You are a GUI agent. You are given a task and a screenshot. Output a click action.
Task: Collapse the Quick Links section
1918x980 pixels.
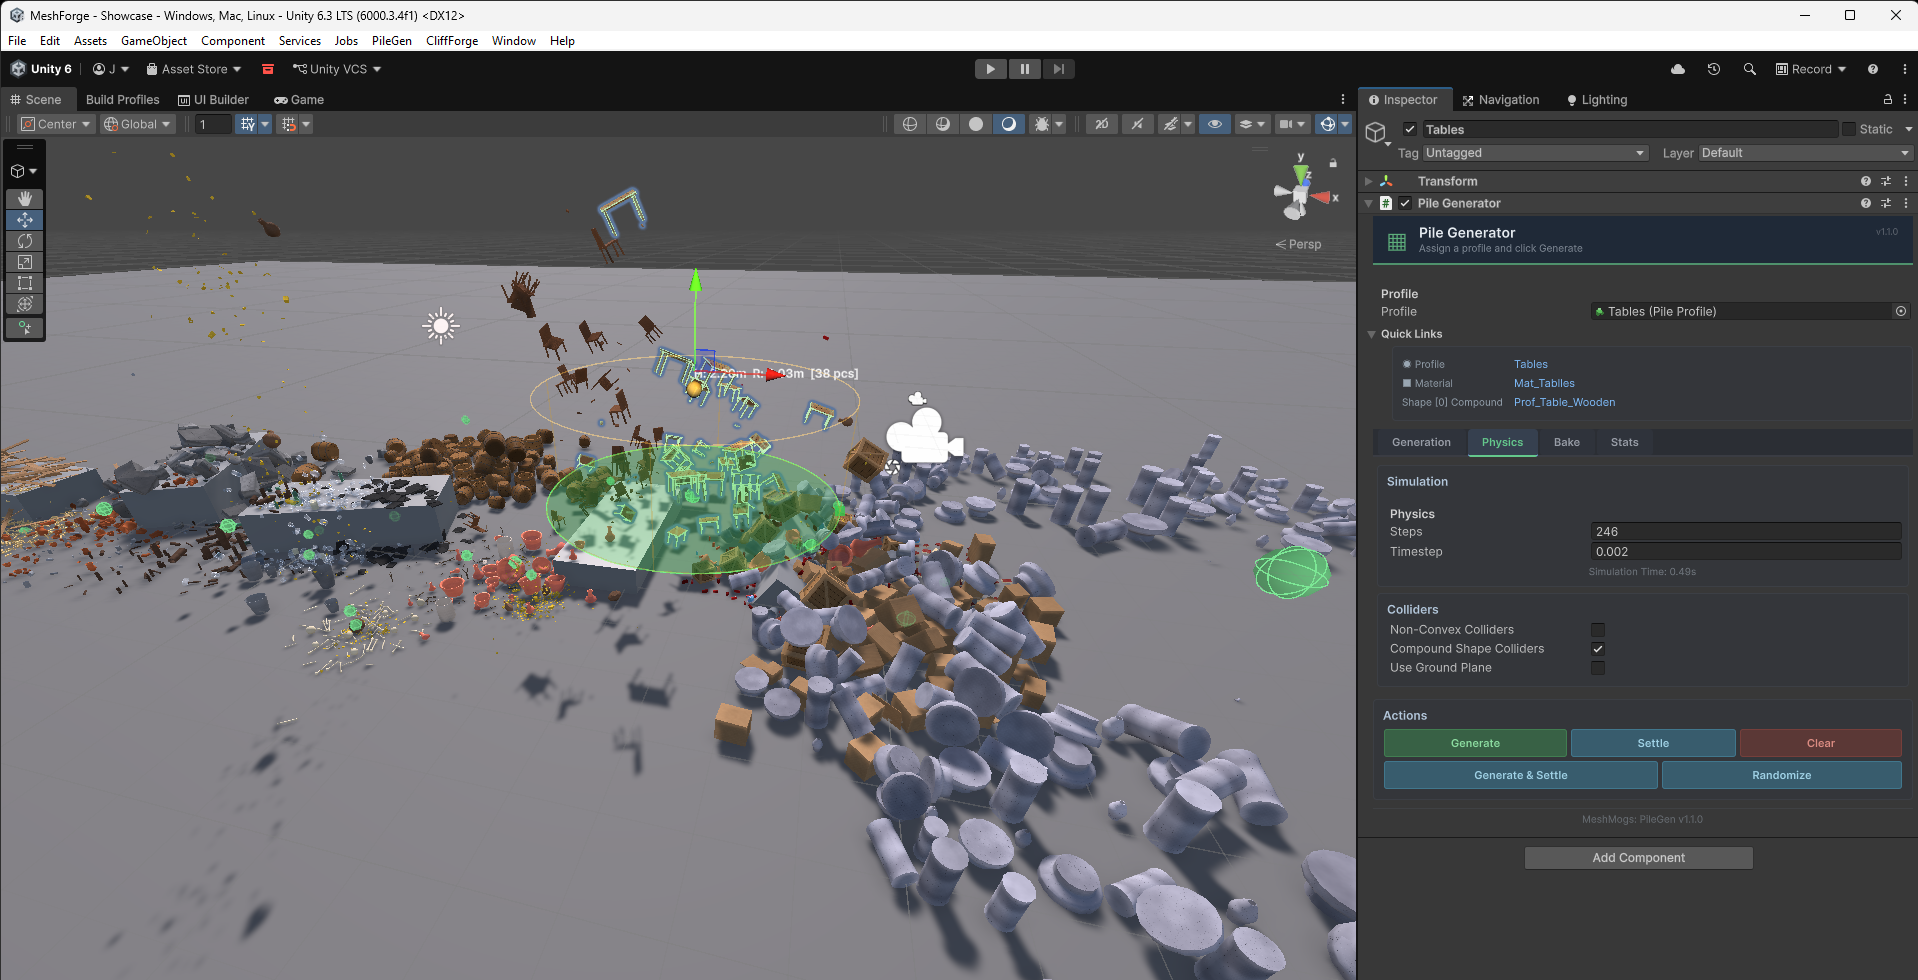[1371, 334]
